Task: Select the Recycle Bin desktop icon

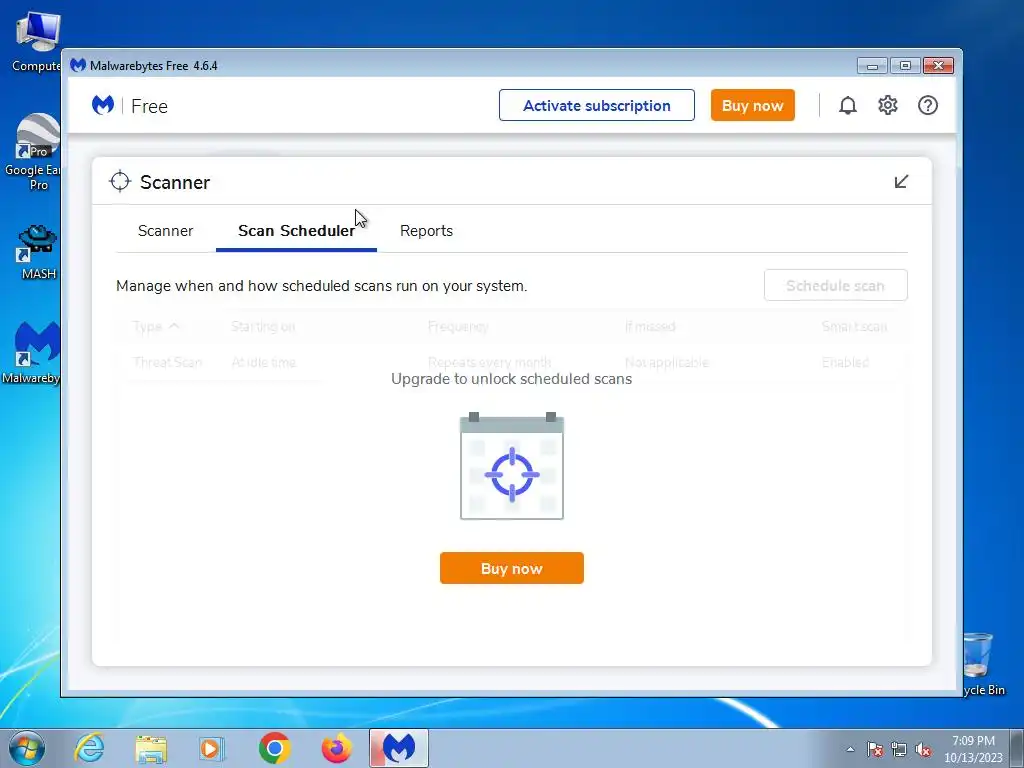Action: click(984, 664)
